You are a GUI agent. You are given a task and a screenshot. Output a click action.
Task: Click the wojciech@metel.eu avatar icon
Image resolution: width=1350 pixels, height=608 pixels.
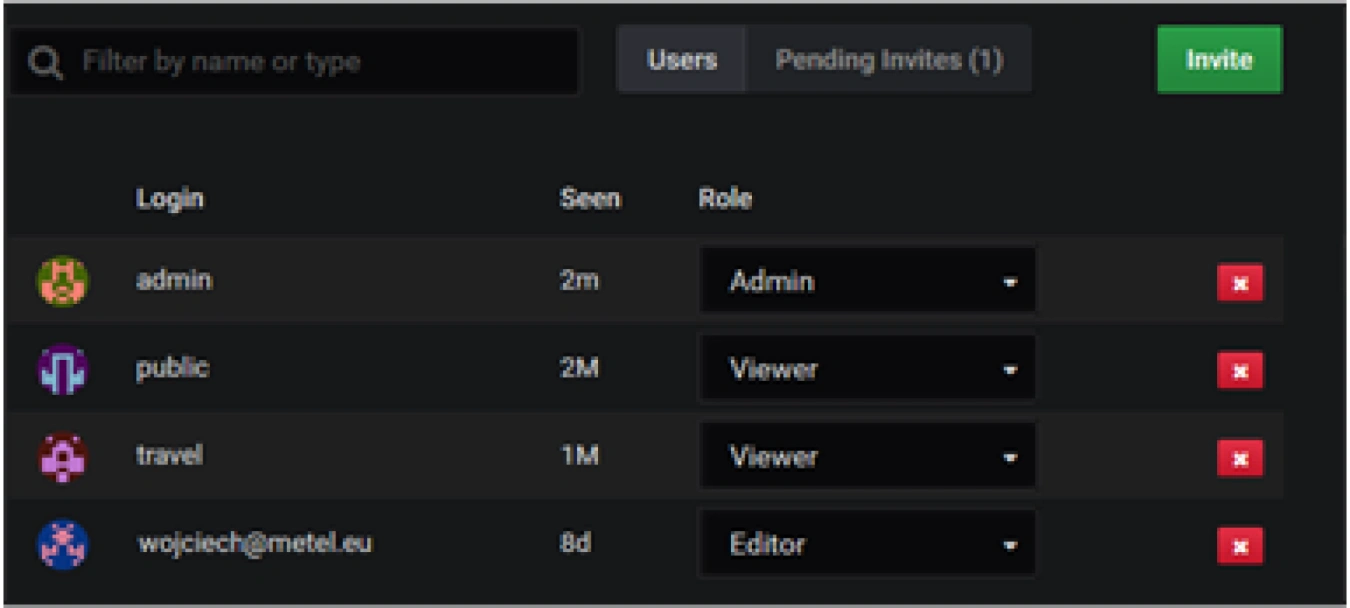tap(62, 545)
